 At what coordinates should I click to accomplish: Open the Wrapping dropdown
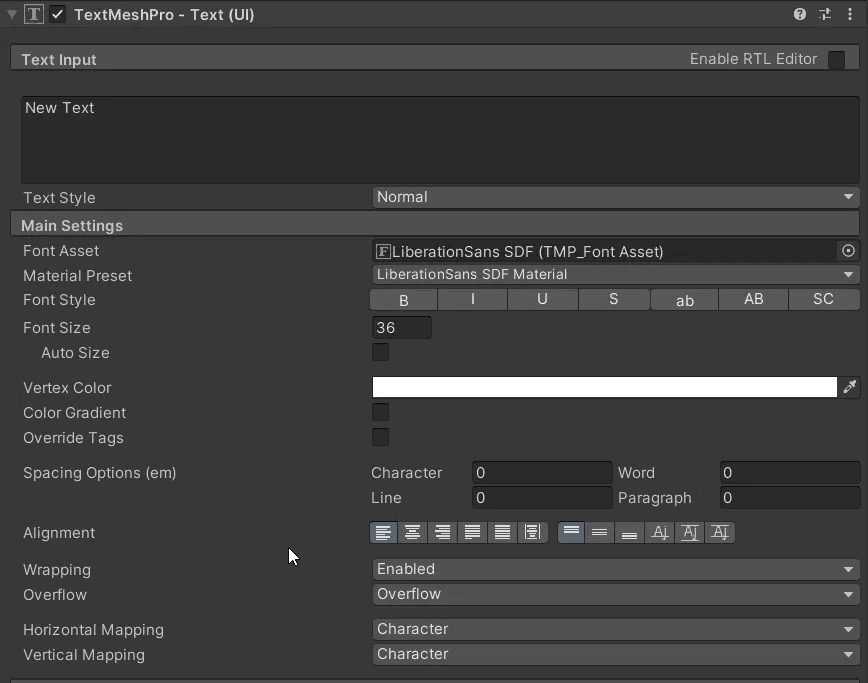click(x=616, y=569)
